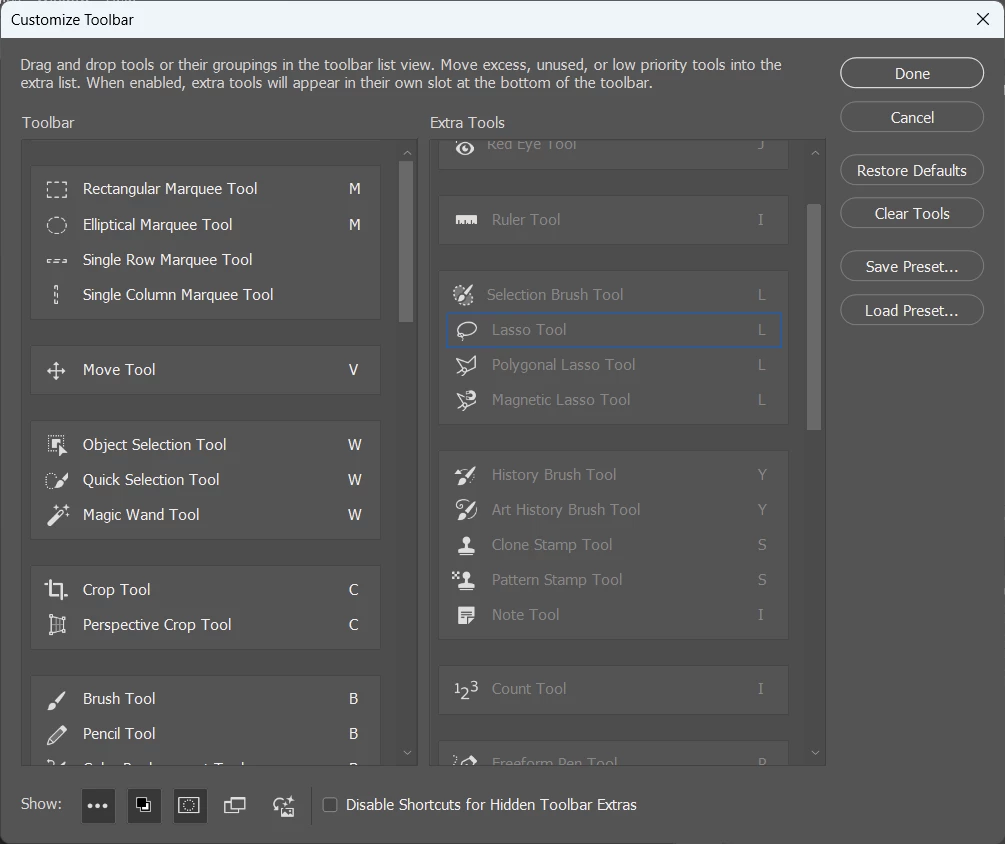
Task: Click Extra Tools scroll down arrow
Action: coord(815,753)
